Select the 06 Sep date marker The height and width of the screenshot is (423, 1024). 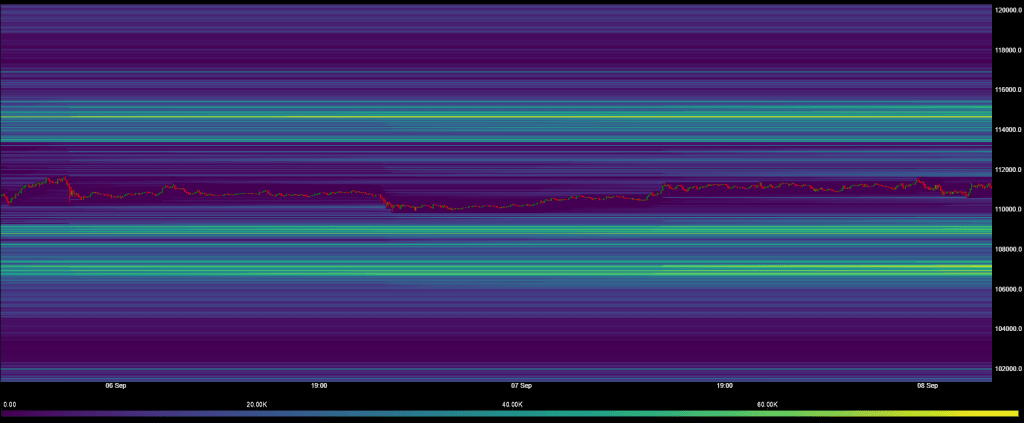(x=115, y=385)
